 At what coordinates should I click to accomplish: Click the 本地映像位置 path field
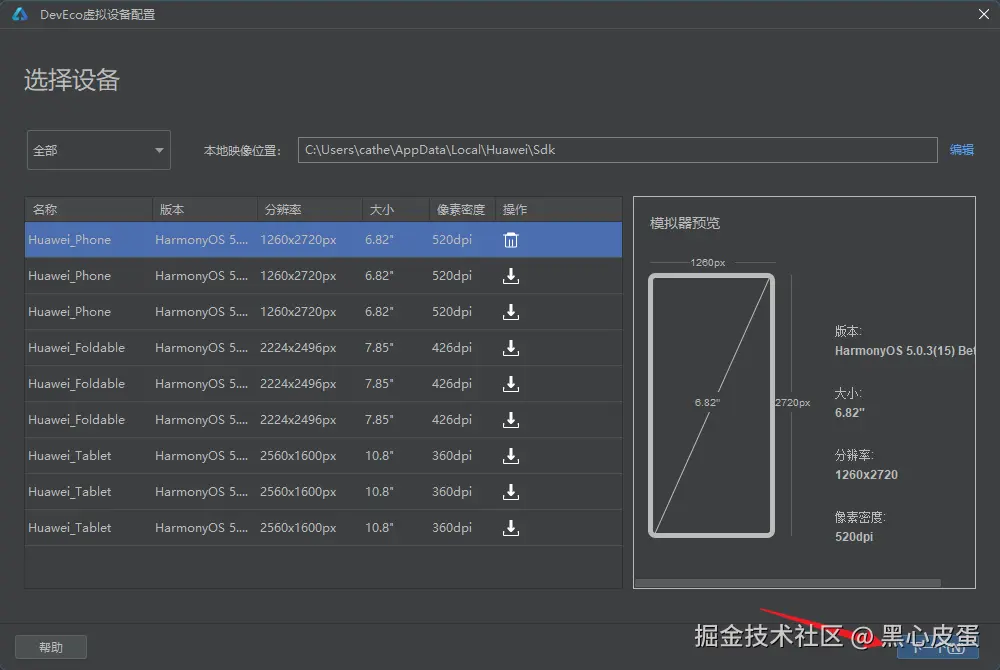tap(617, 150)
